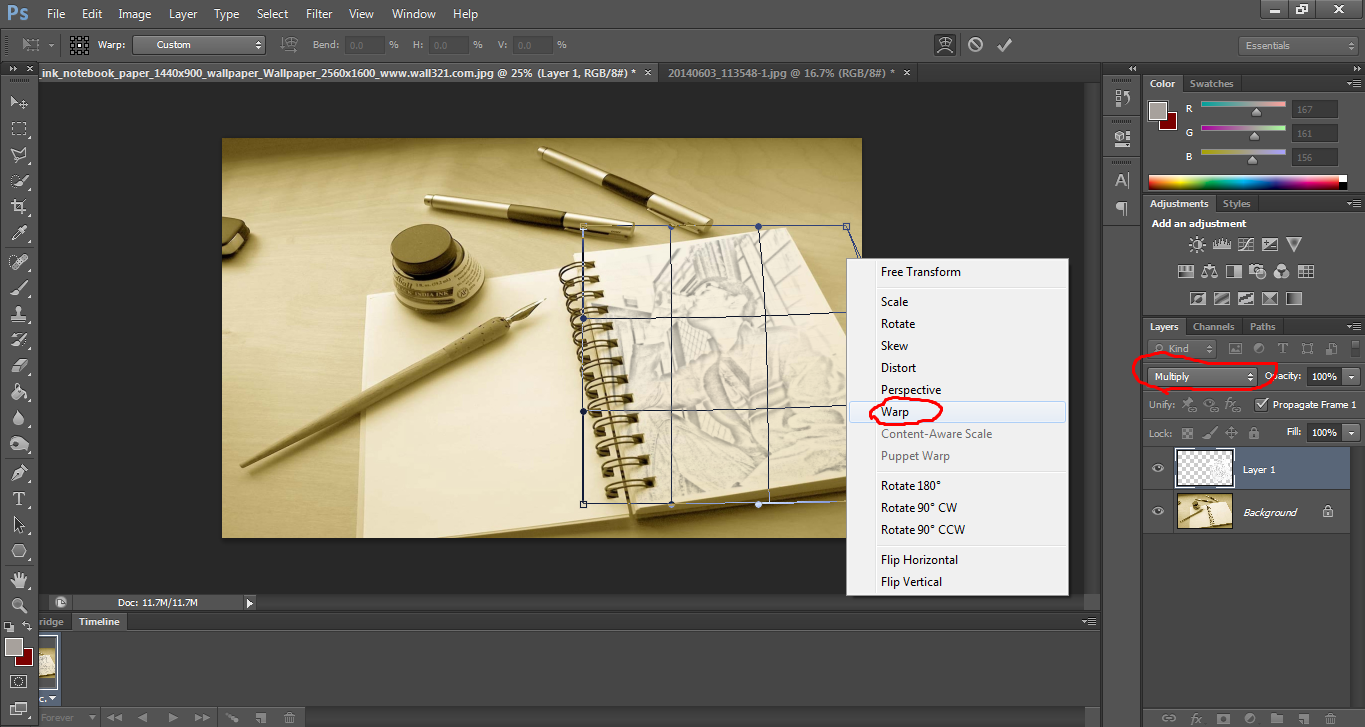Viewport: 1365px width, 727px height.
Task: Switch to the Swatches tab
Action: tap(1212, 84)
